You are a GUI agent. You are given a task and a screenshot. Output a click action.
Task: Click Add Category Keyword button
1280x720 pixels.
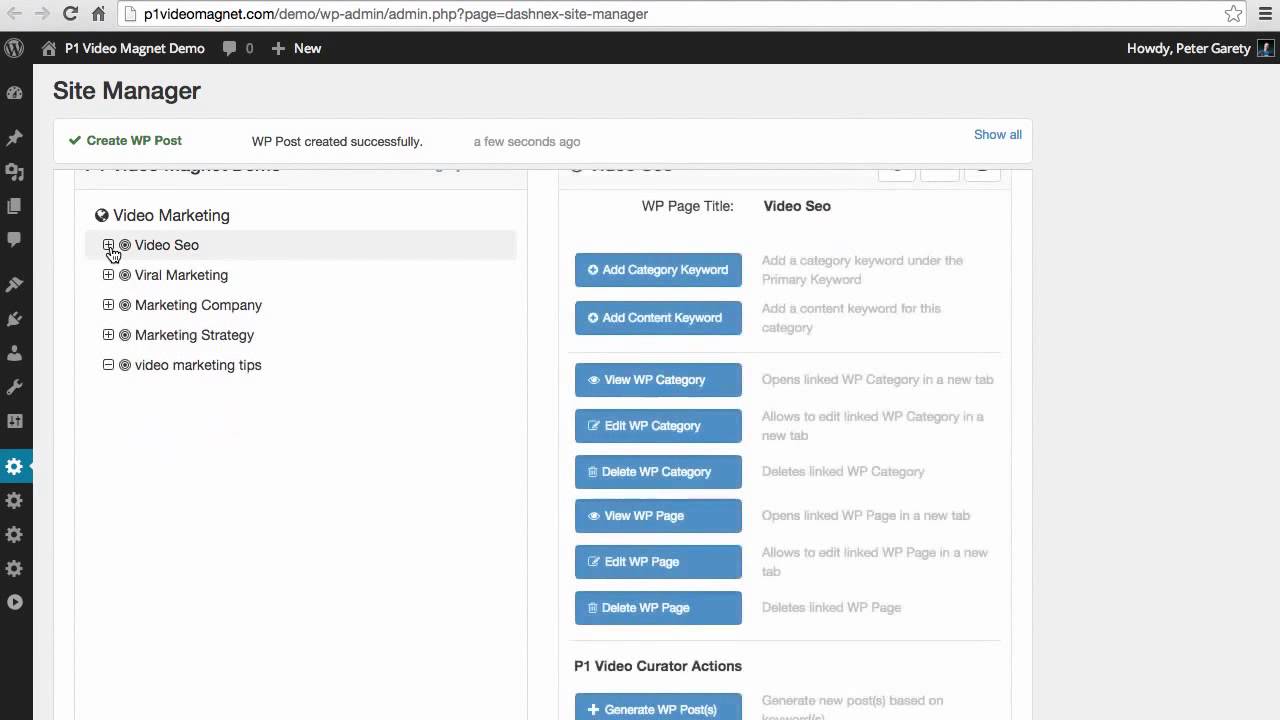(658, 270)
